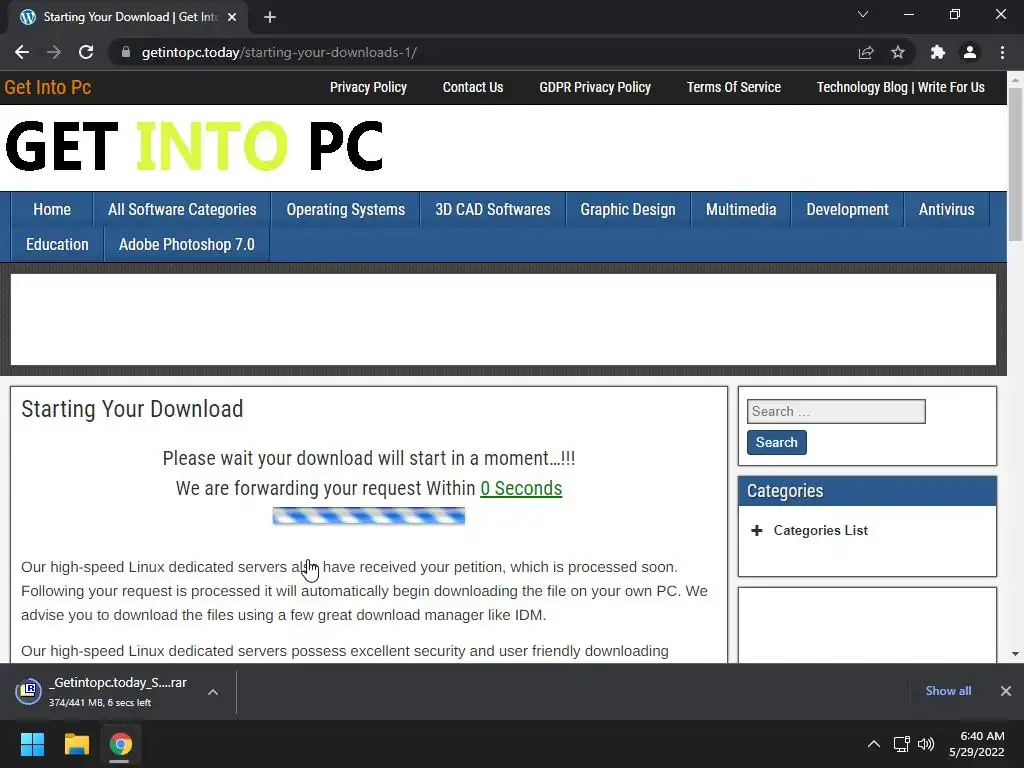Go to the Home menu item

tap(52, 210)
